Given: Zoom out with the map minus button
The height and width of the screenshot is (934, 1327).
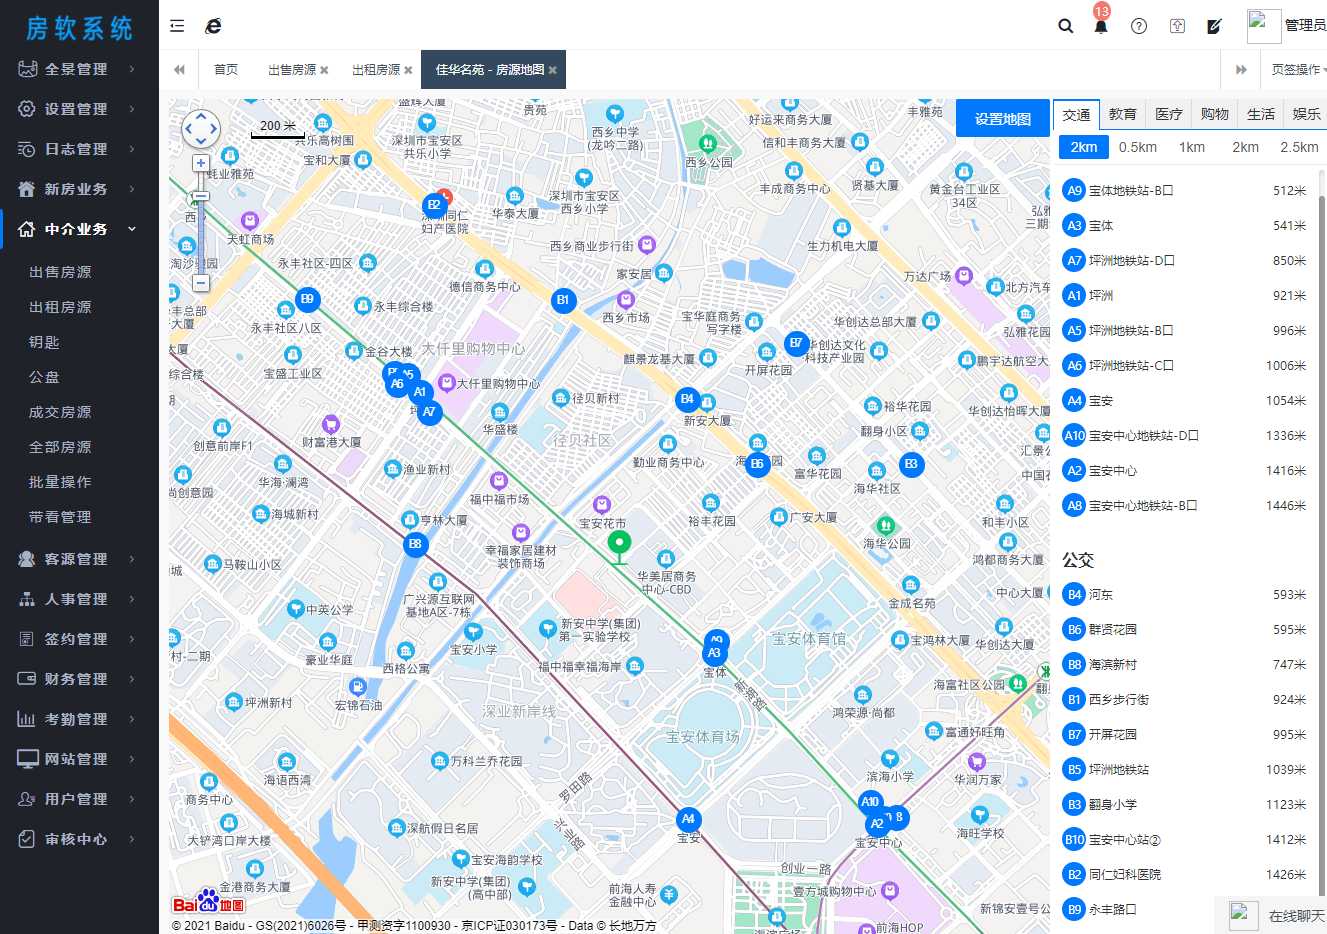Looking at the screenshot, I should point(201,283).
